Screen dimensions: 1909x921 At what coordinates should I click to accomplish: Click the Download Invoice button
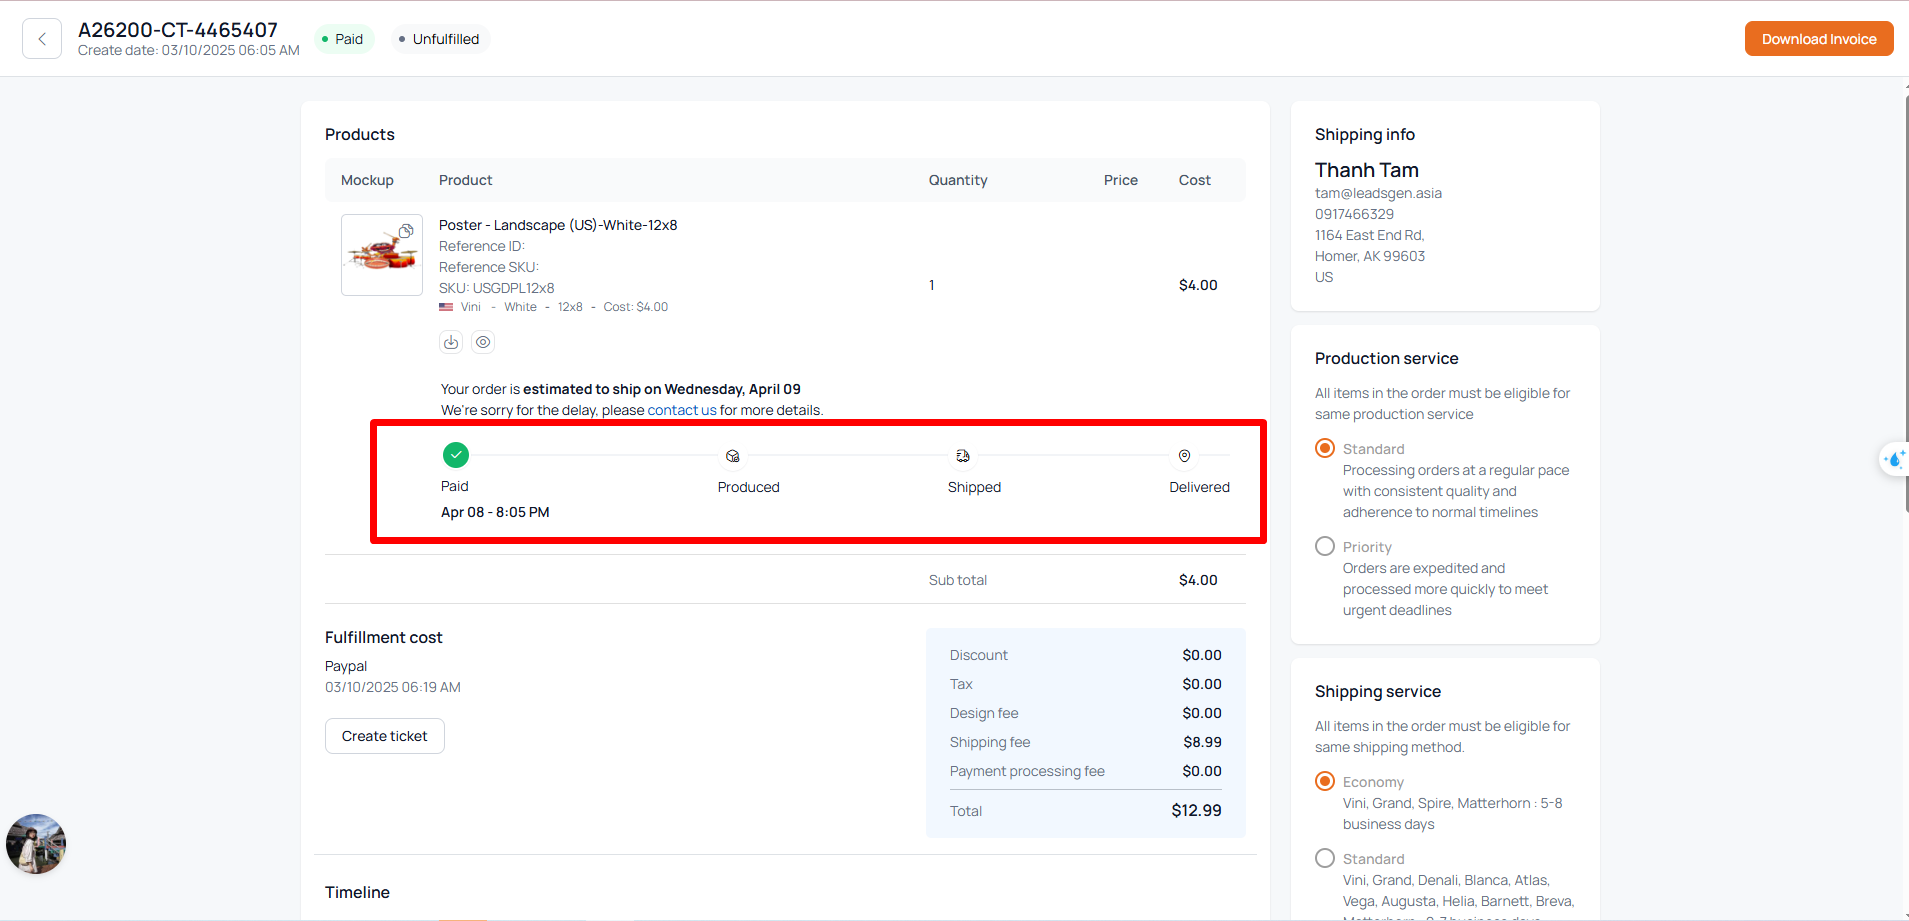click(x=1818, y=39)
